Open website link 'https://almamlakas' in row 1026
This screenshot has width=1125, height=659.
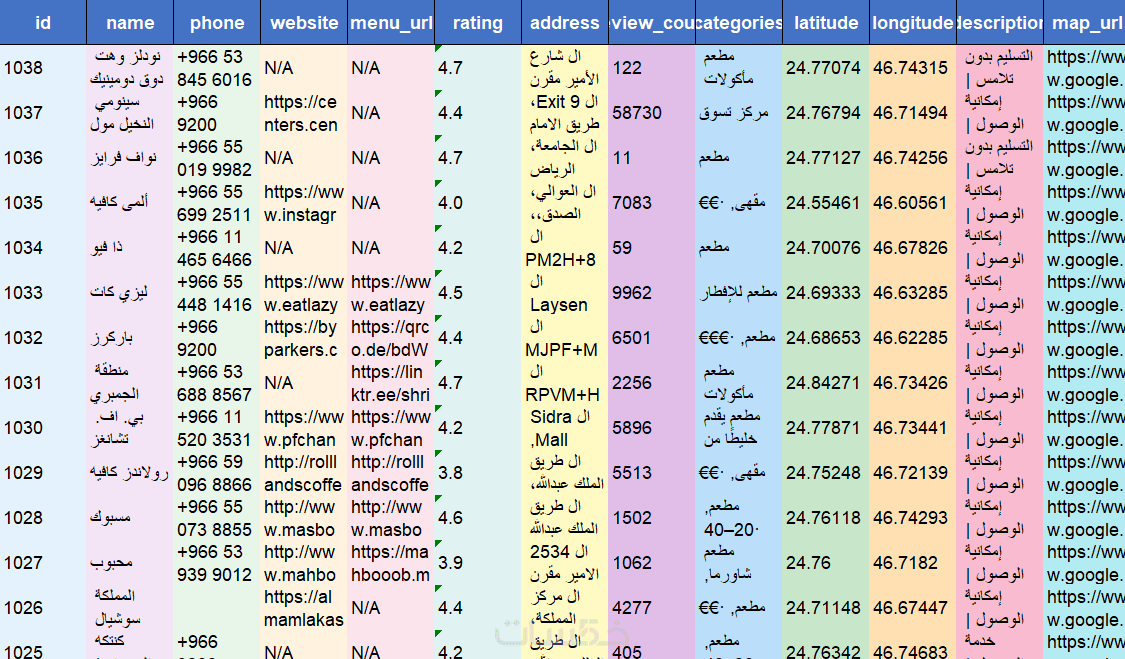(304, 608)
